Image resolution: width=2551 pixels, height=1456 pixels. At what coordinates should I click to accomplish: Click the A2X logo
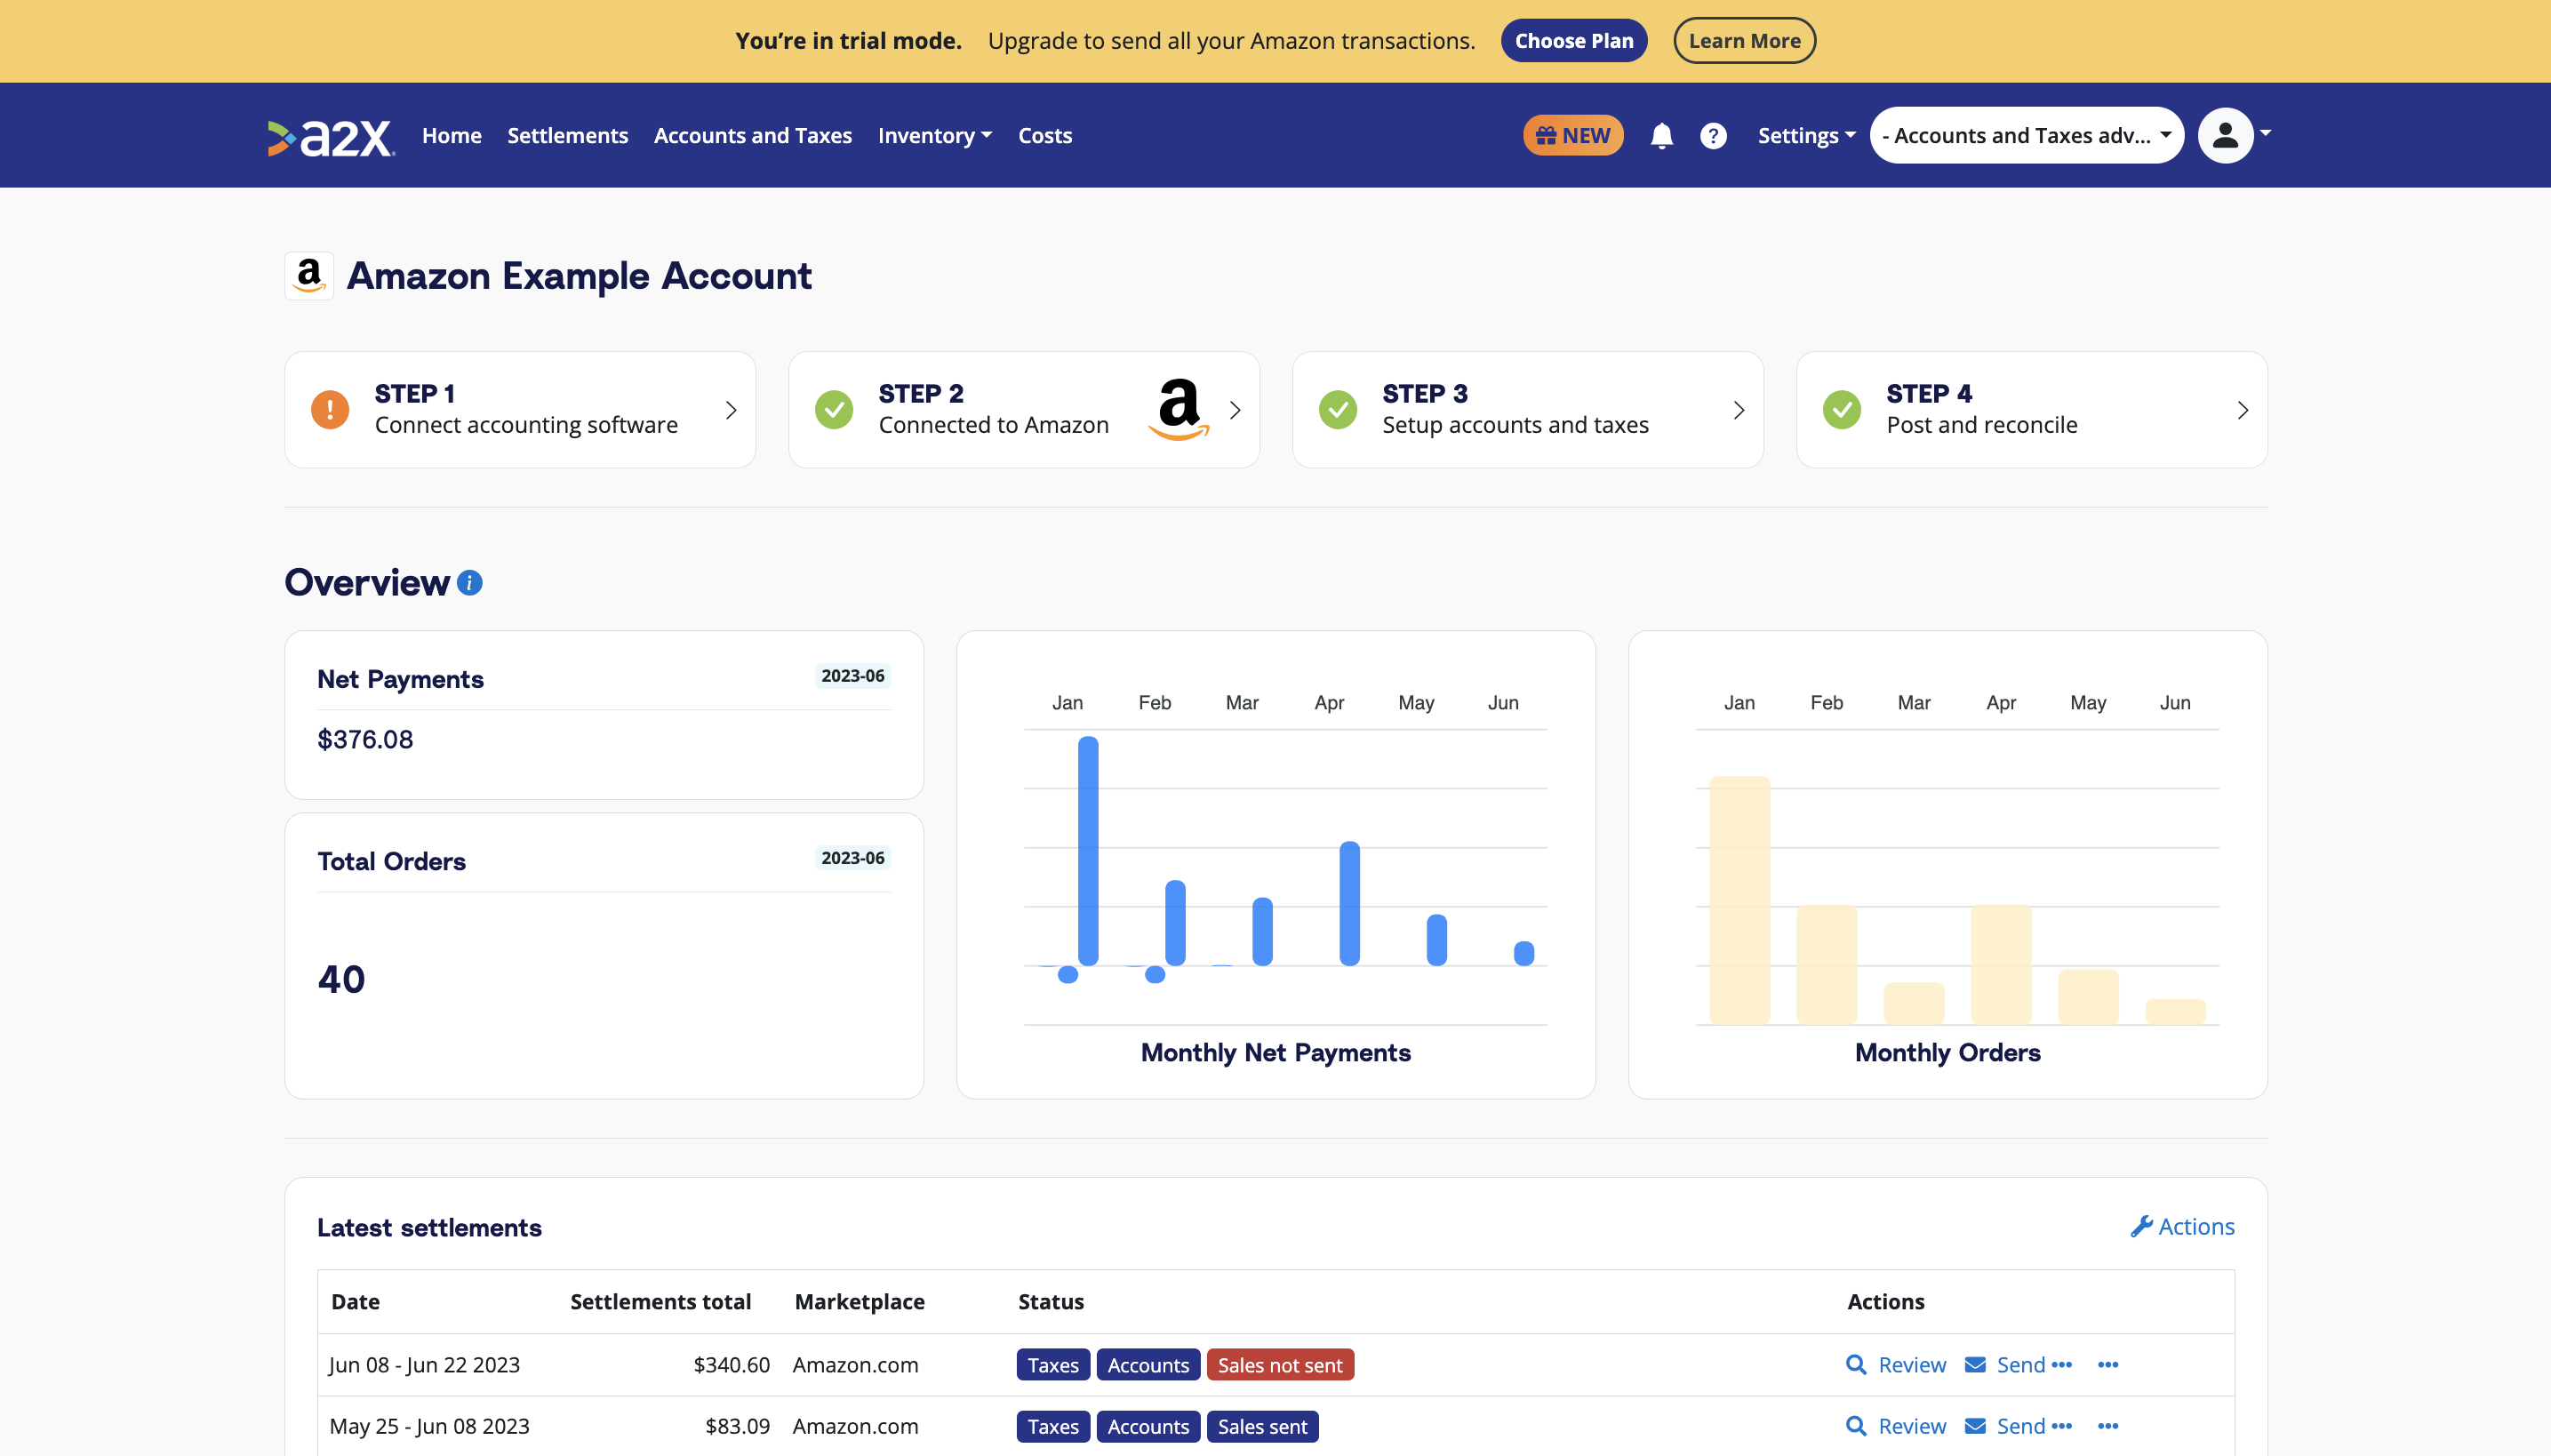331,137
